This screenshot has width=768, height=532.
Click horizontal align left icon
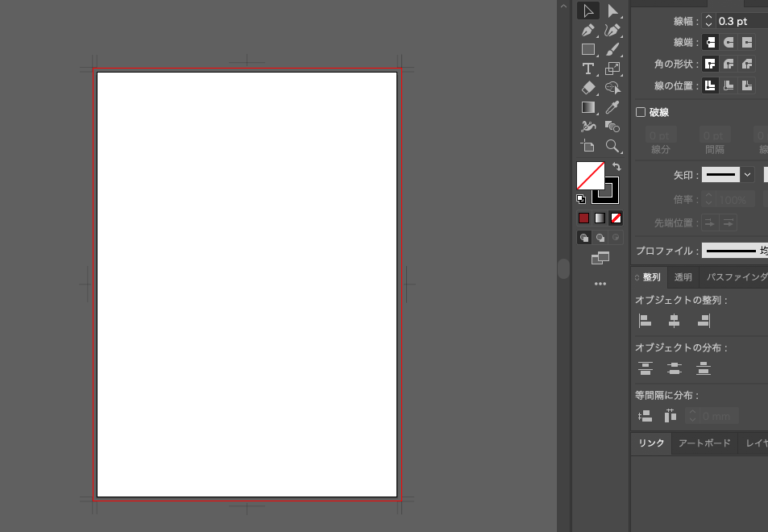pyautogui.click(x=645, y=321)
